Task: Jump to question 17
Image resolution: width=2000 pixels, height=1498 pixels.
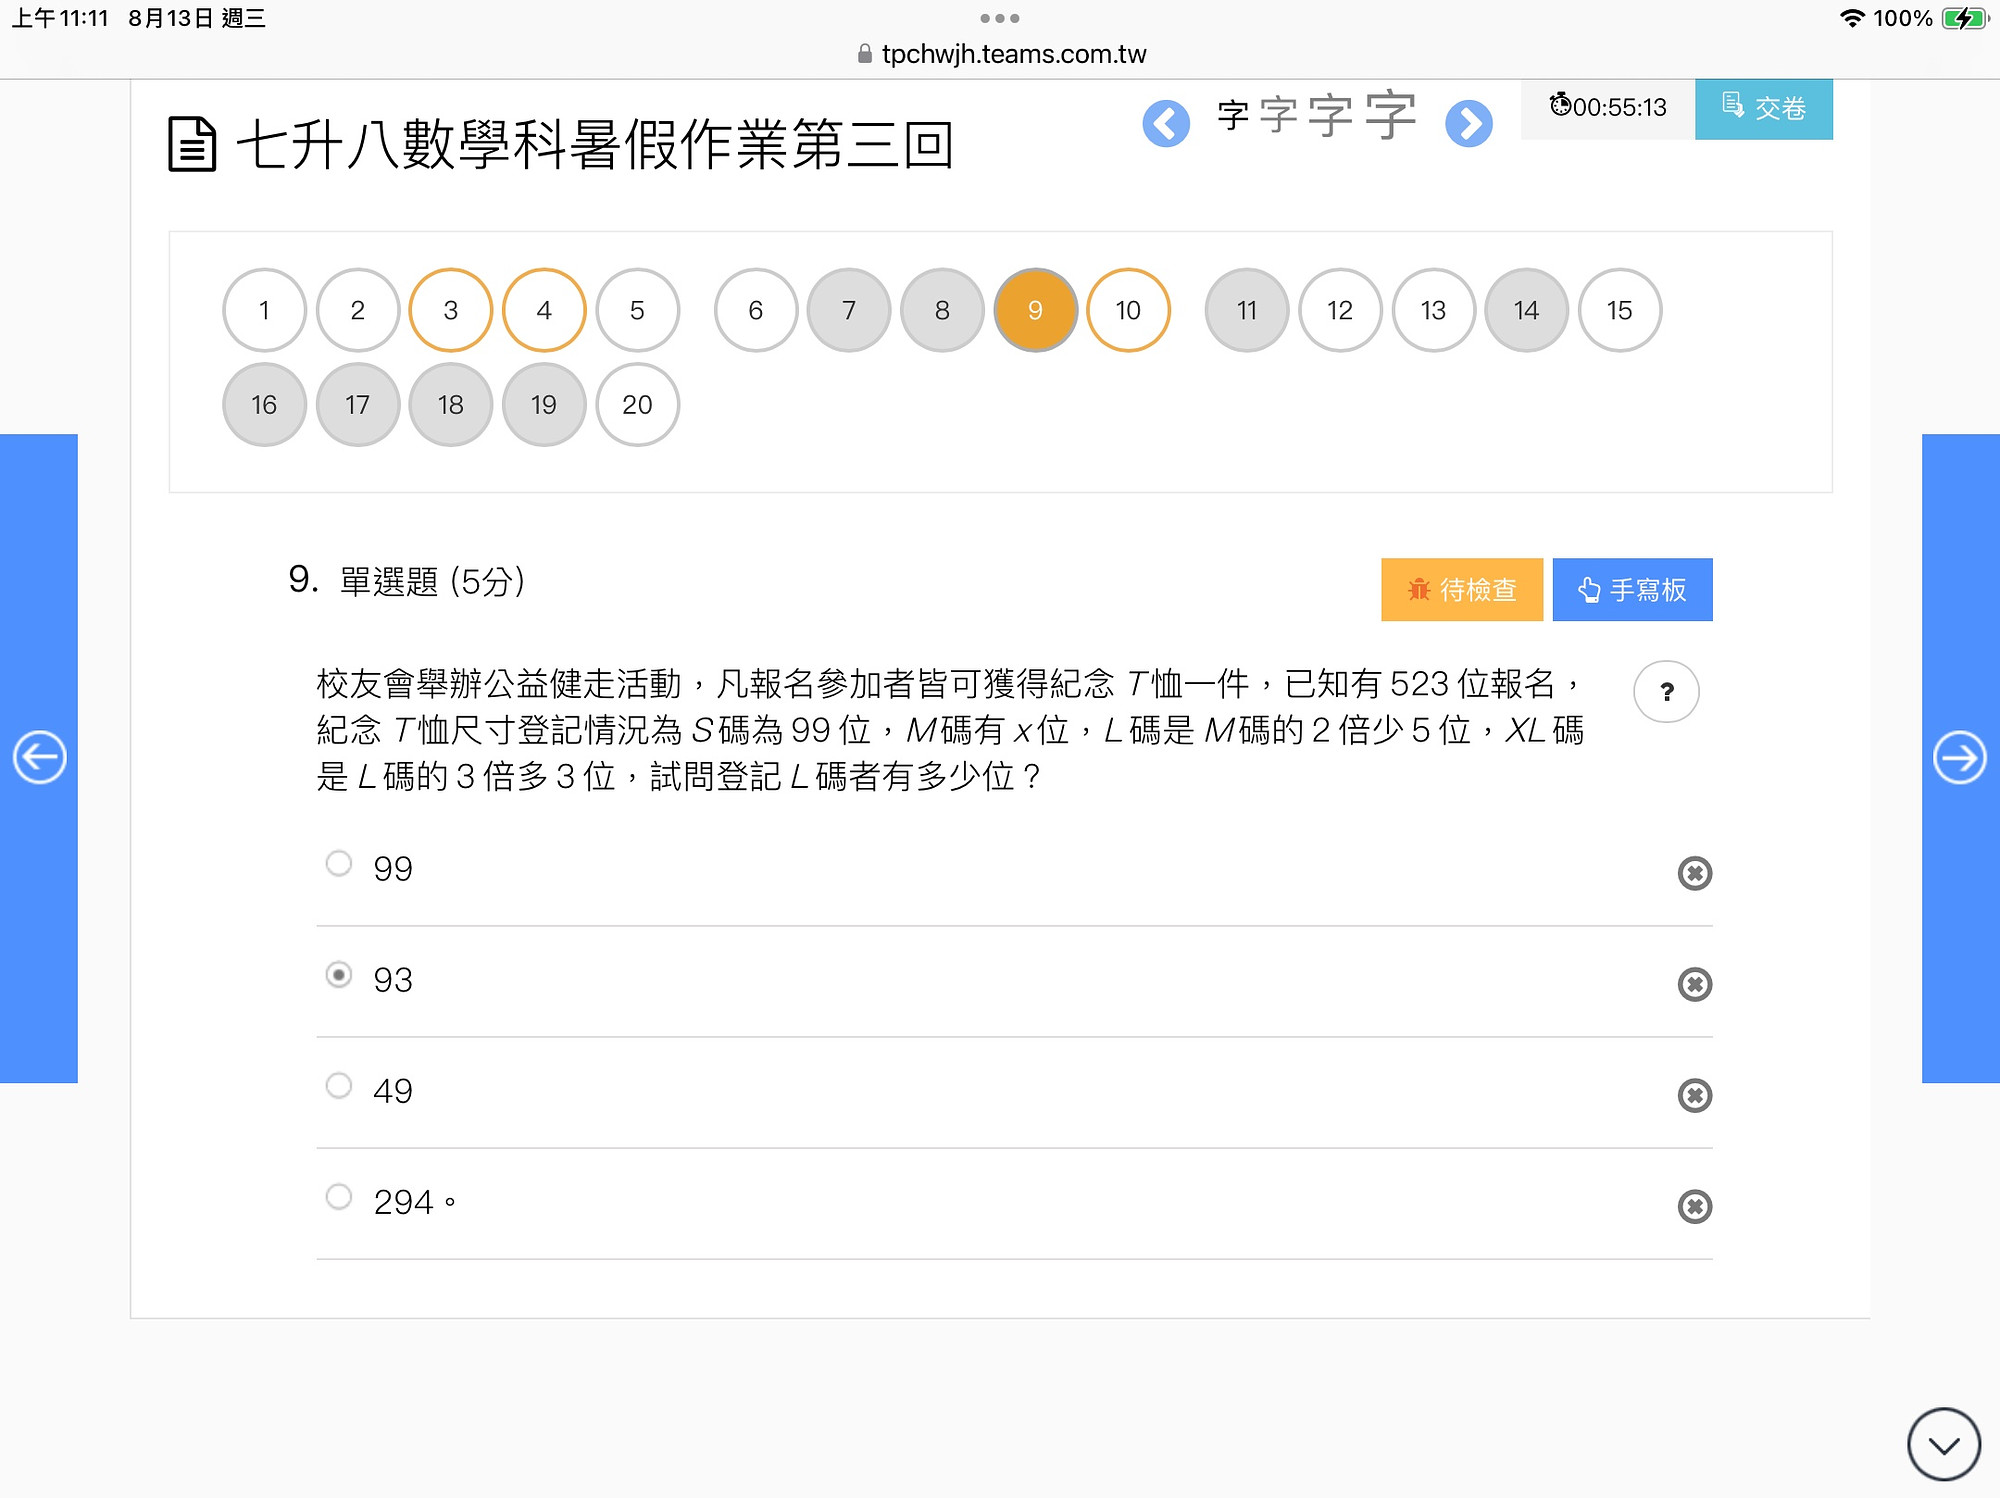Action: [357, 404]
